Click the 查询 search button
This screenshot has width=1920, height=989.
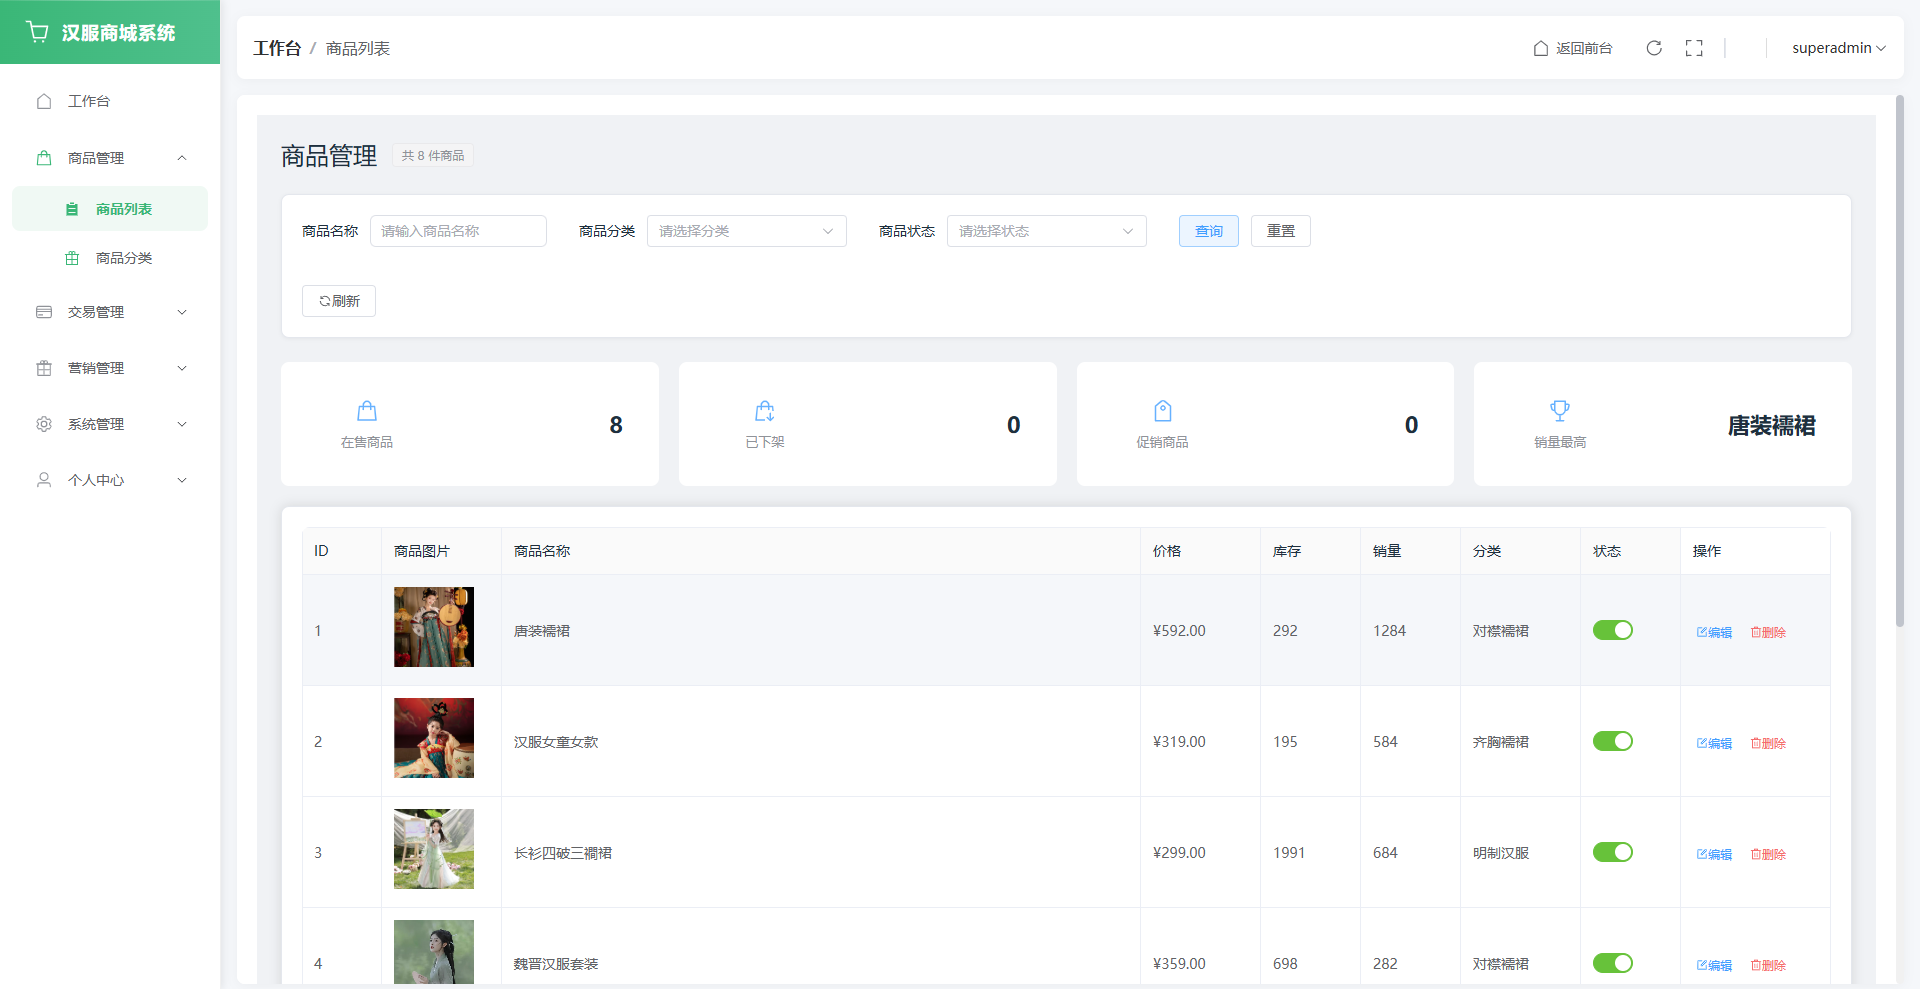tap(1208, 231)
